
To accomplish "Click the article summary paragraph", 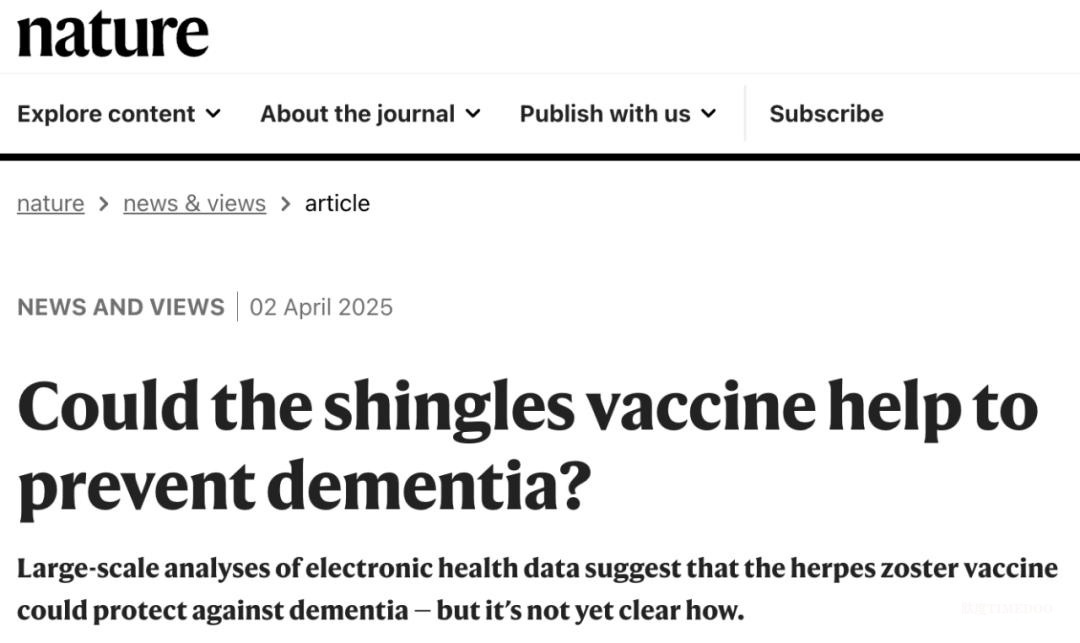I will (537, 589).
